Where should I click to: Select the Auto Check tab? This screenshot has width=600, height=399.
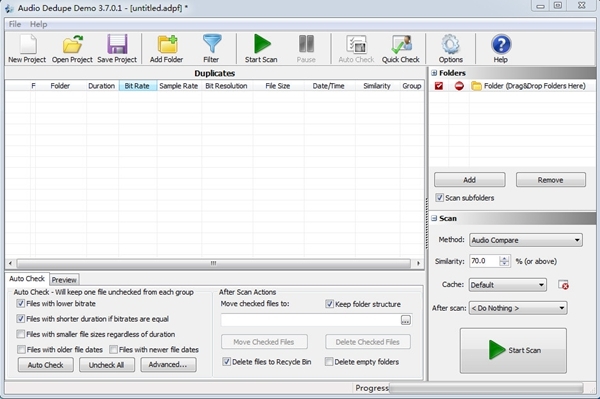point(27,278)
